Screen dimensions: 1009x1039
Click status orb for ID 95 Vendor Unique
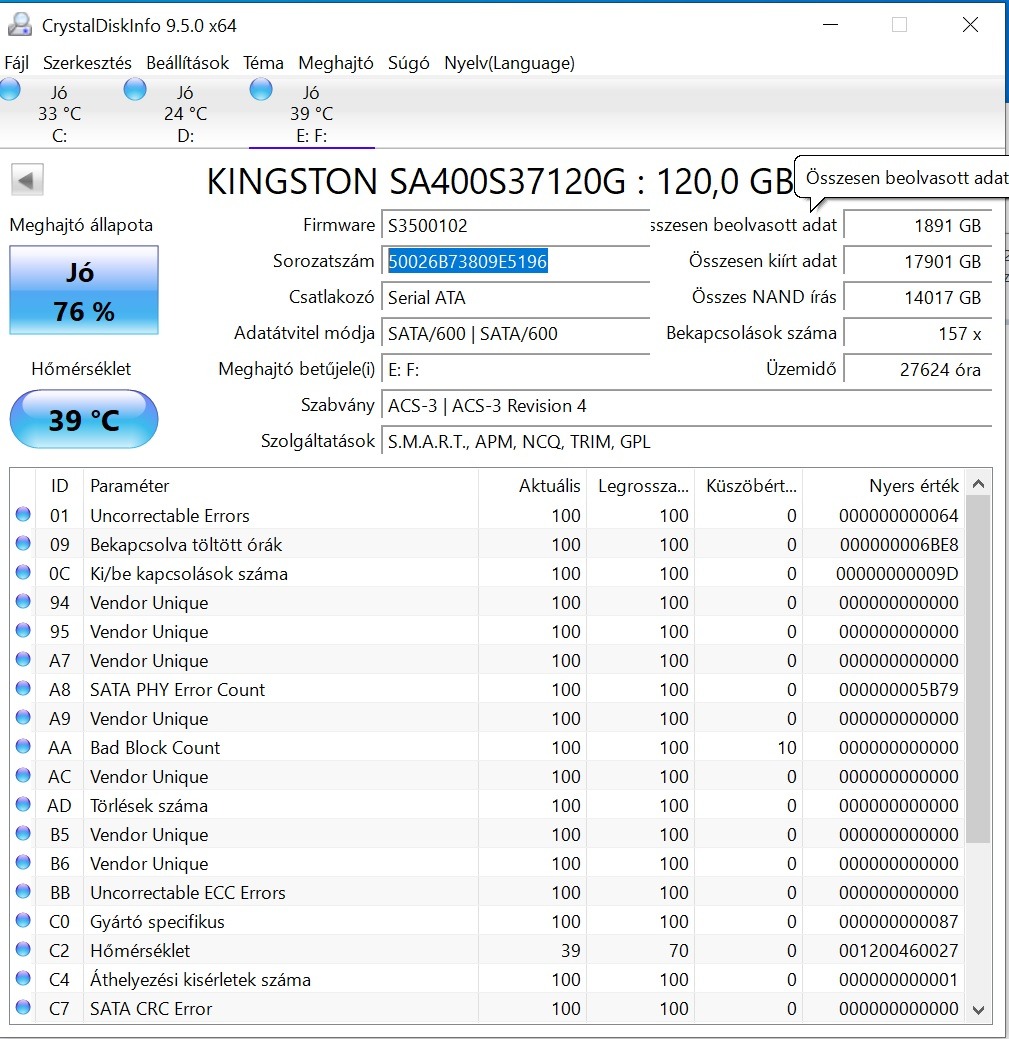pyautogui.click(x=23, y=630)
